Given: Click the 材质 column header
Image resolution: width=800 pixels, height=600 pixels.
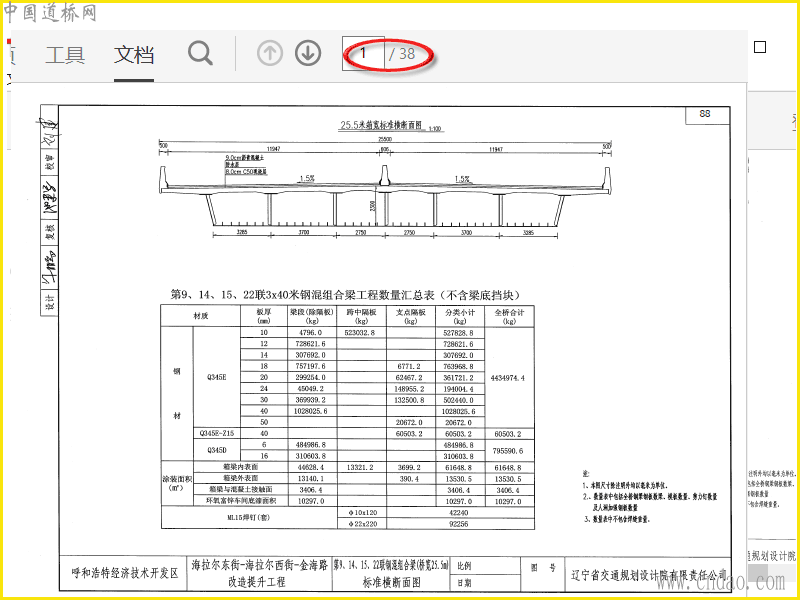Looking at the screenshot, I should click(x=201, y=316).
